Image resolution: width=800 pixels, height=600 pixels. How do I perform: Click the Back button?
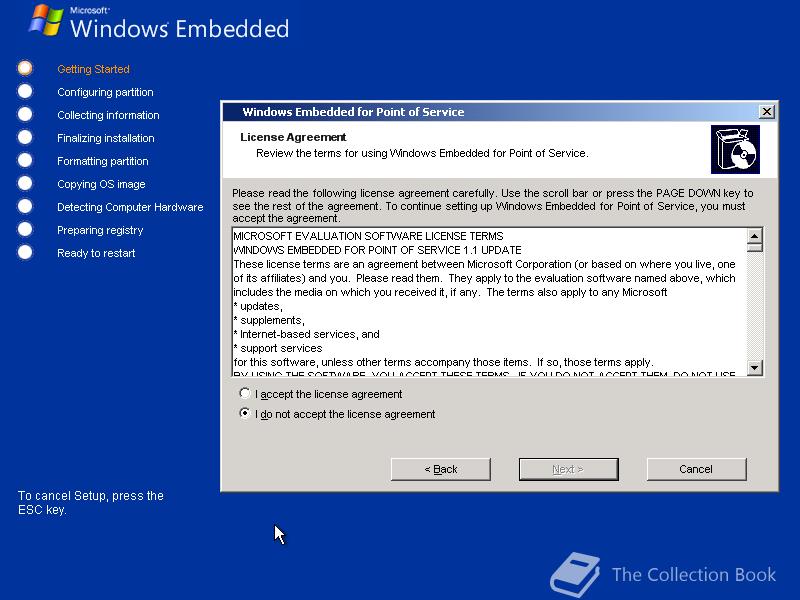pos(441,469)
